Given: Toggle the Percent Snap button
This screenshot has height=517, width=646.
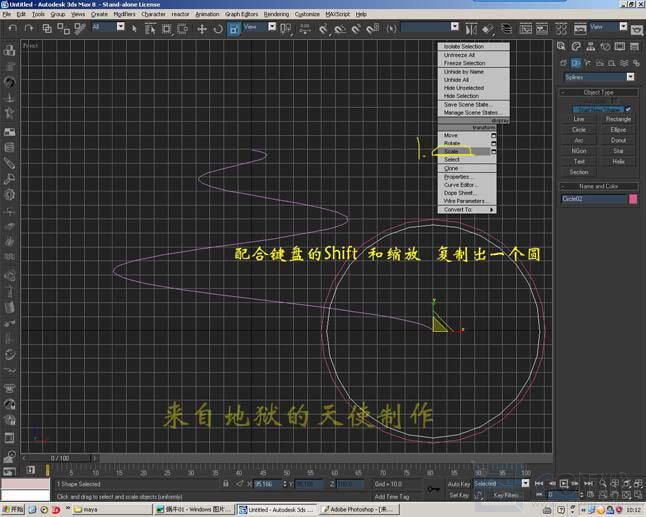Looking at the screenshot, I should coord(356,29).
